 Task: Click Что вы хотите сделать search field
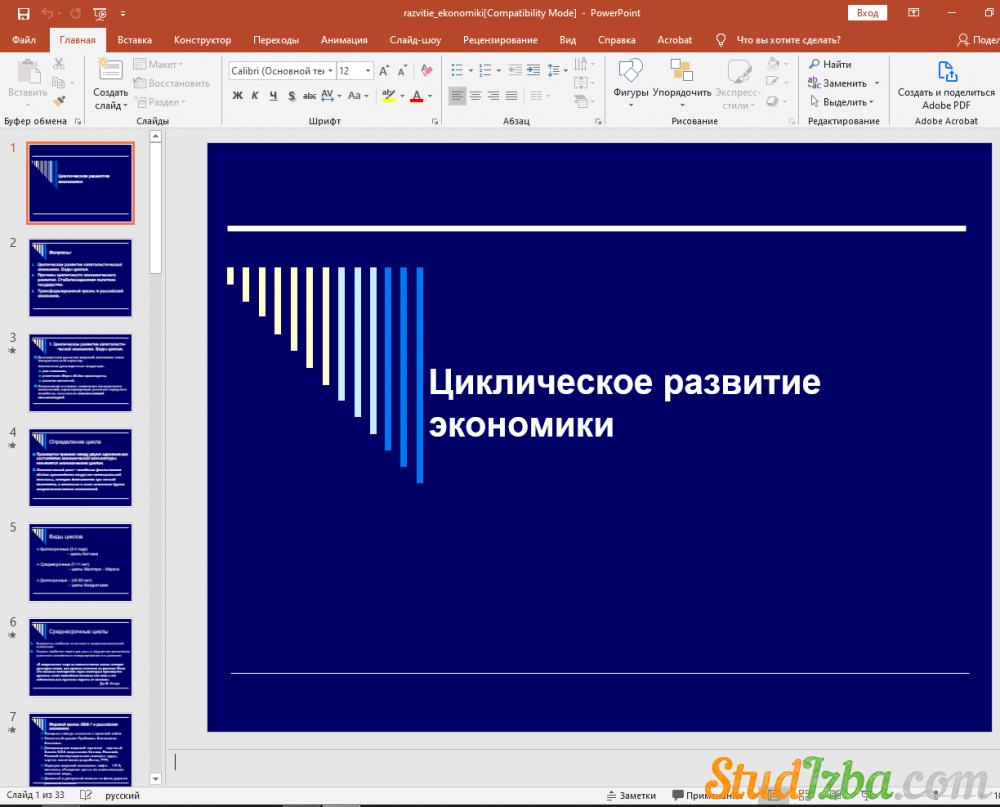pyautogui.click(x=788, y=40)
